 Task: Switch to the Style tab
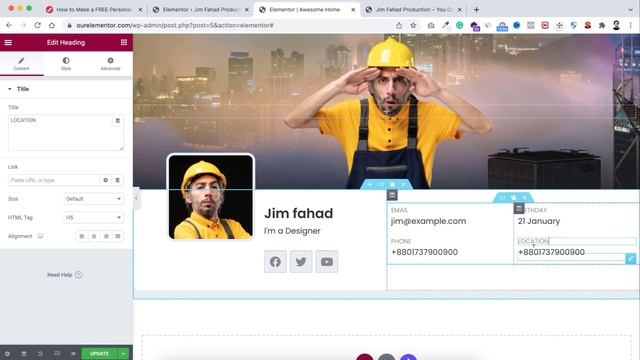click(x=66, y=64)
